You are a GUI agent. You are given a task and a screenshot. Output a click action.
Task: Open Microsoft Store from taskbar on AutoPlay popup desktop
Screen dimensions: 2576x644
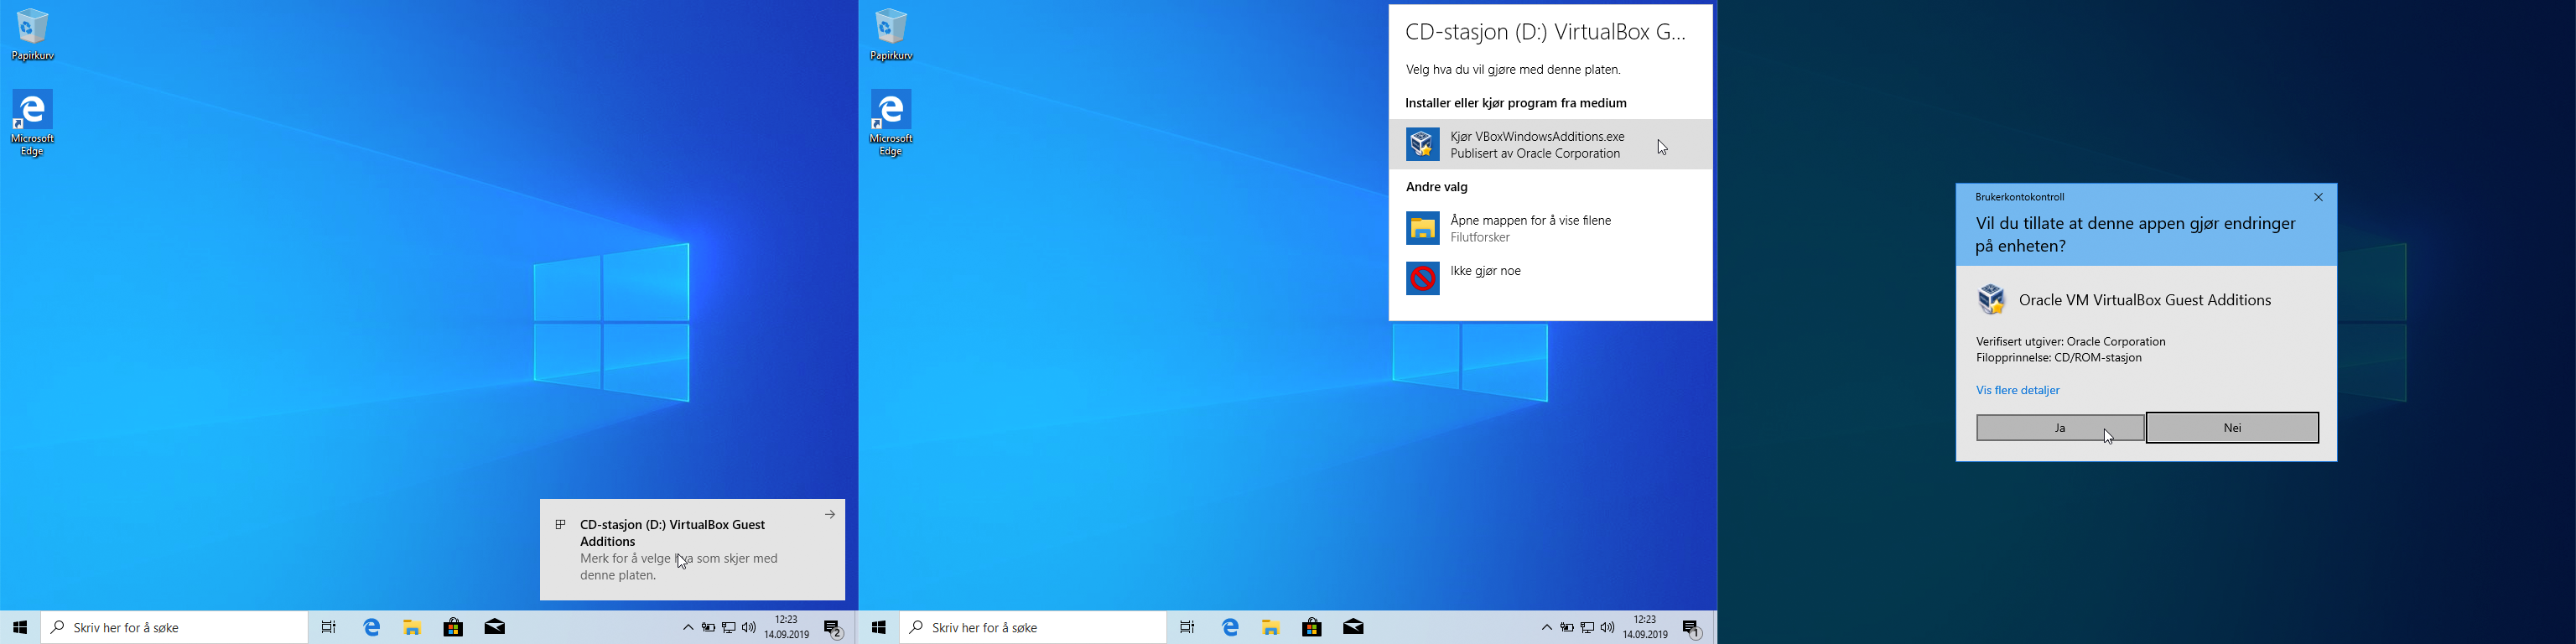(1313, 627)
